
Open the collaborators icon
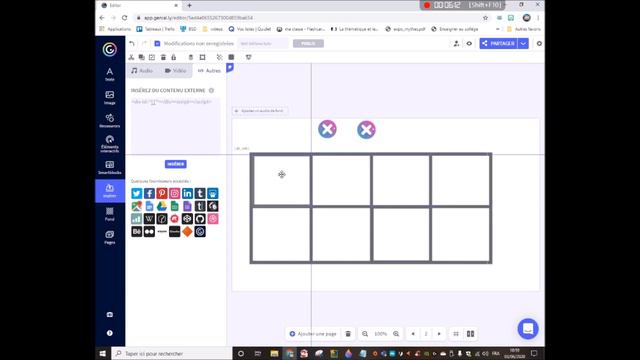[x=456, y=43]
